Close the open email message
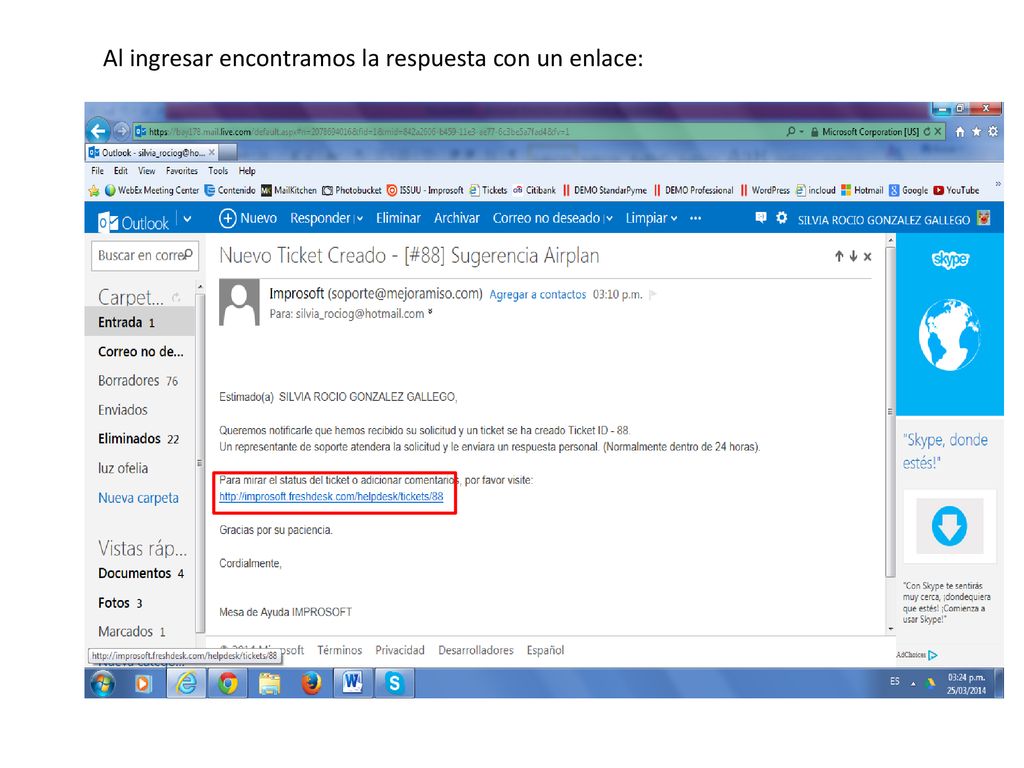The height and width of the screenshot is (768, 1024). [x=868, y=257]
